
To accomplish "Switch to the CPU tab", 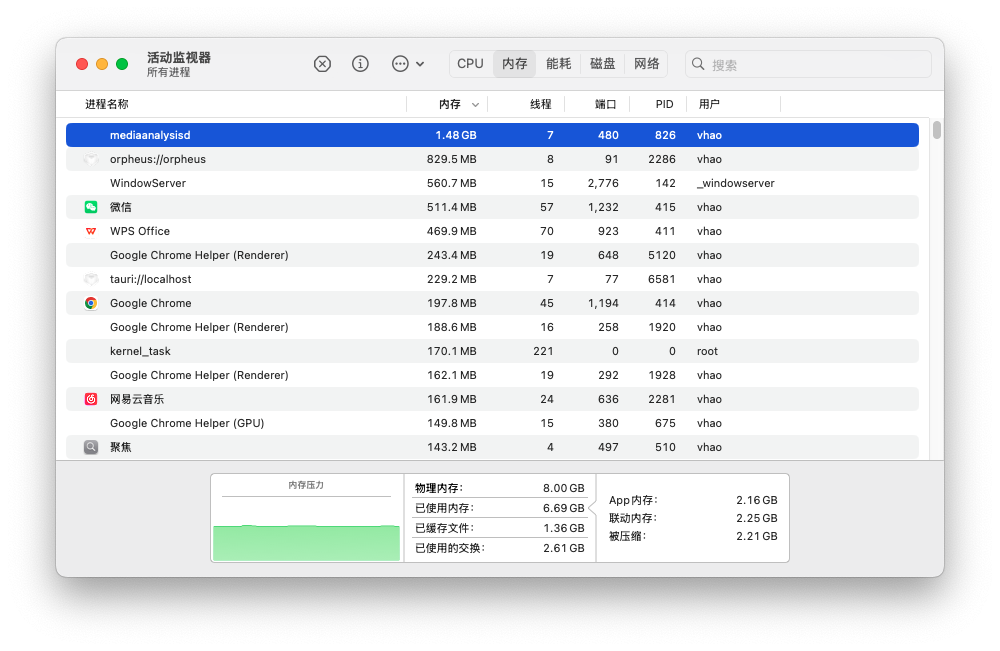I will 470,64.
